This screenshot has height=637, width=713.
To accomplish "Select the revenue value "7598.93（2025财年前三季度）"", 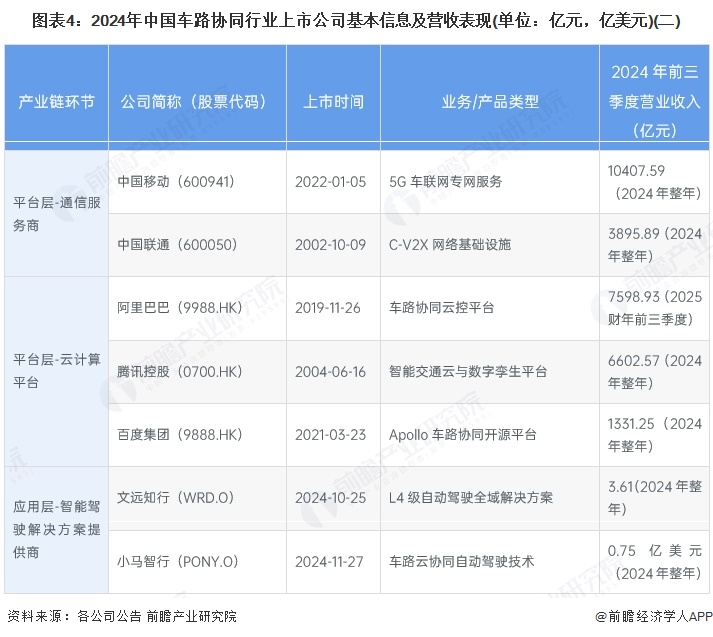I will 655,308.
